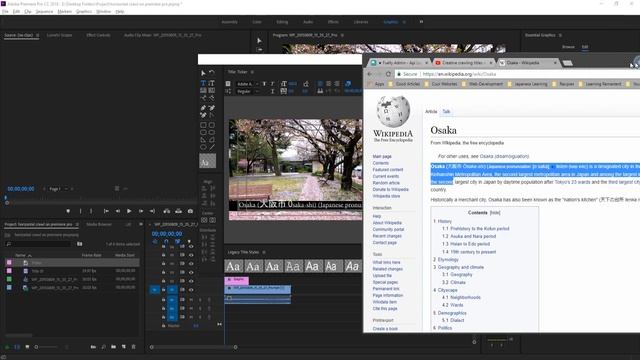Open Essential Graphics panel menu
The height and width of the screenshot is (360, 640).
tap(560, 35)
